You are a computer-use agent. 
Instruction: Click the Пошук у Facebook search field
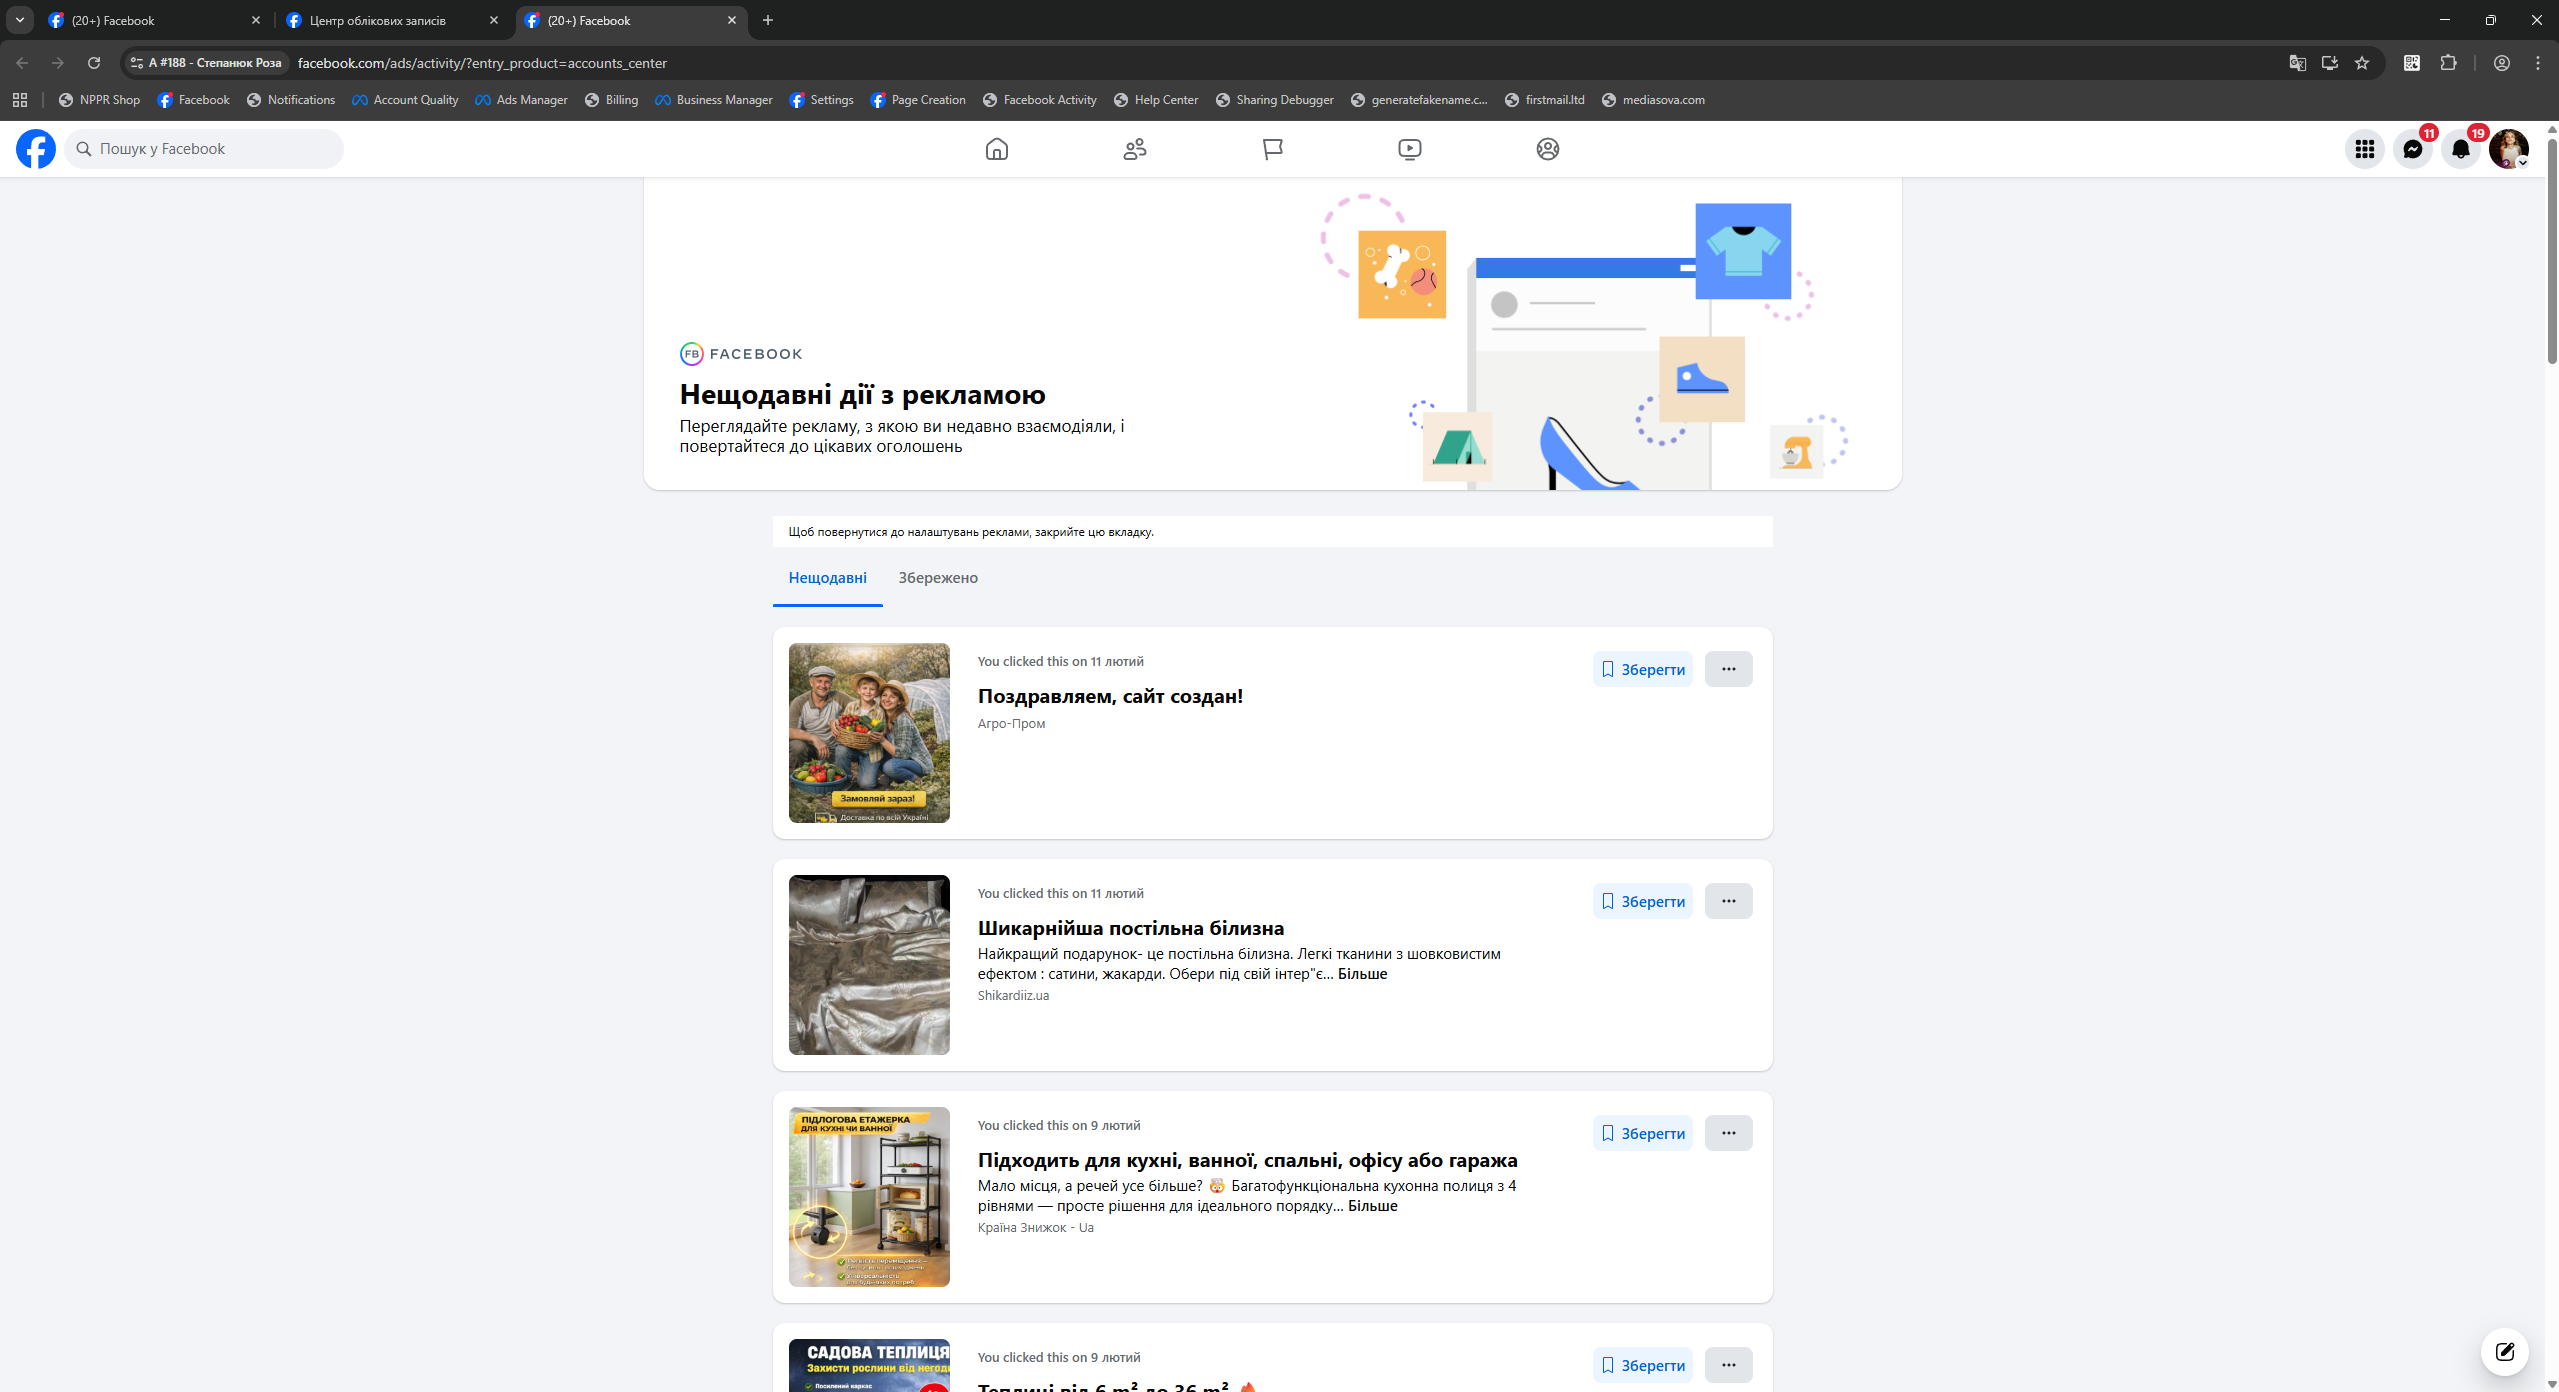(x=204, y=149)
